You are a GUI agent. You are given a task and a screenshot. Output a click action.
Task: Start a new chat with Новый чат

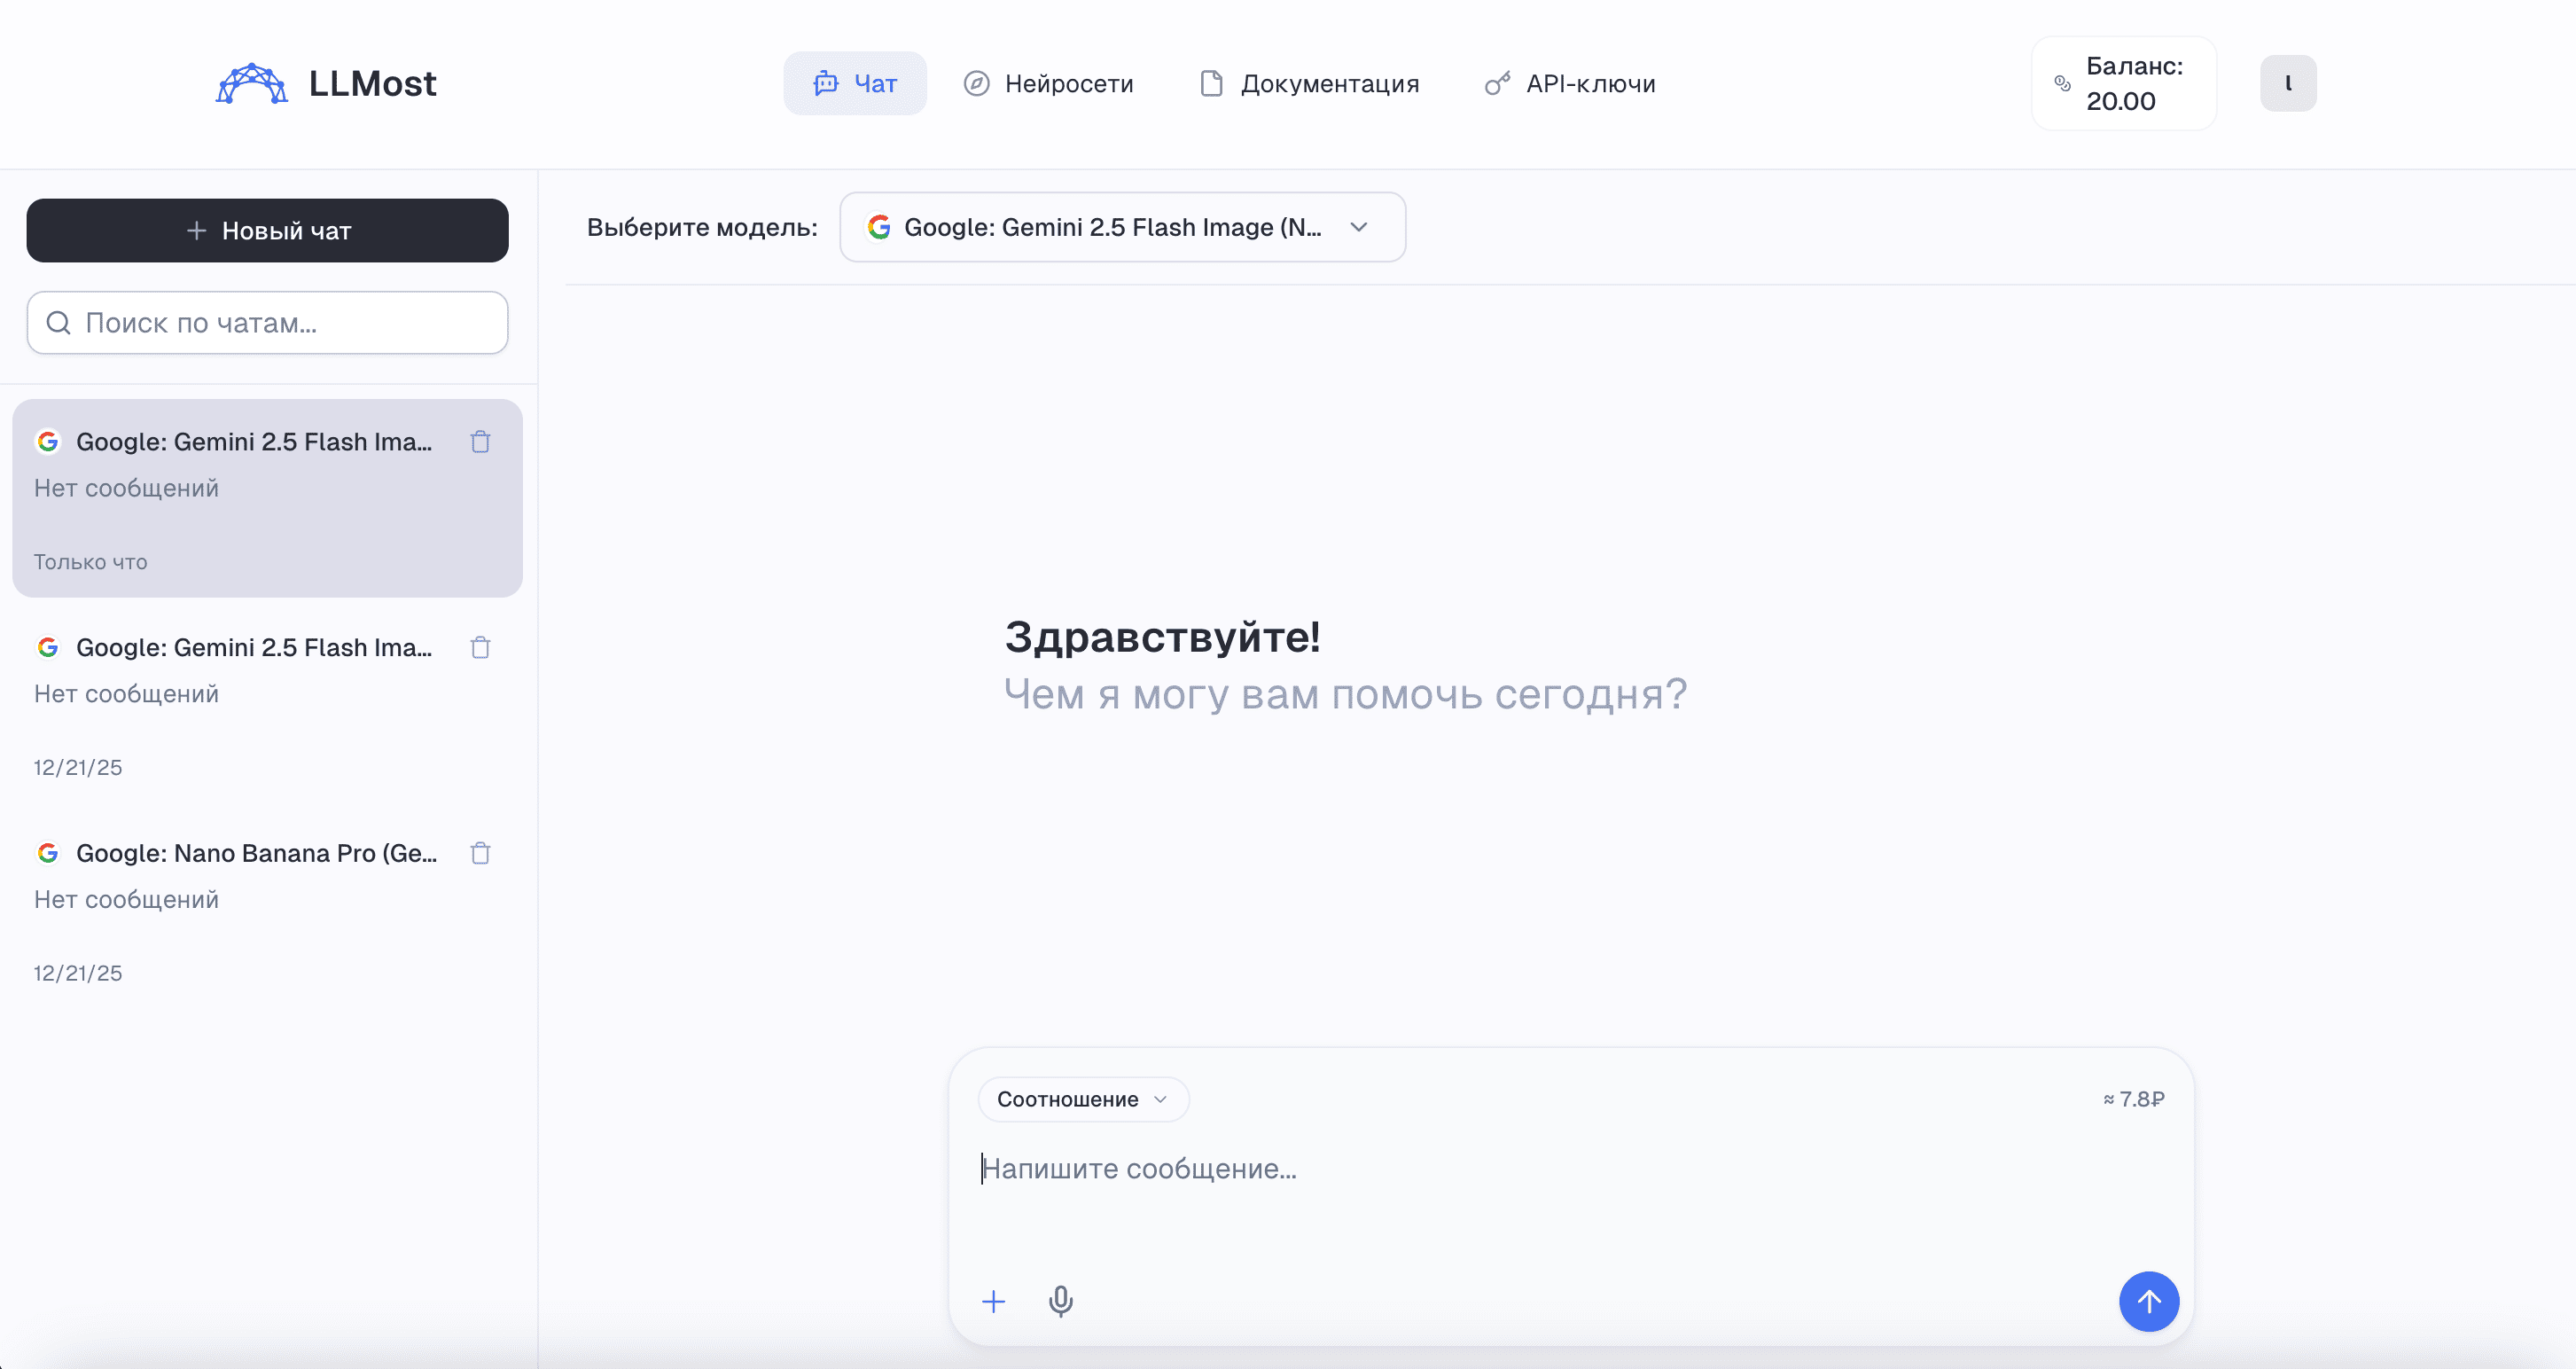(268, 231)
